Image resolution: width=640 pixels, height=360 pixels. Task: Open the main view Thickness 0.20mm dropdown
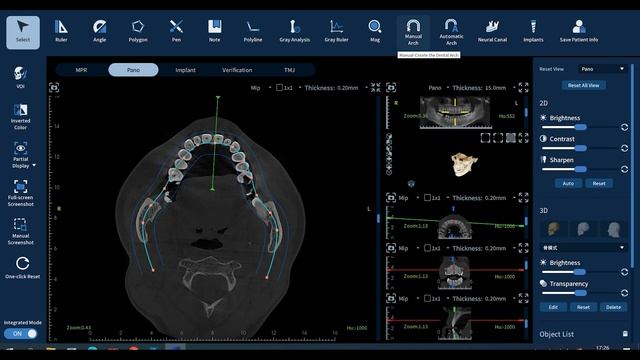[366, 88]
